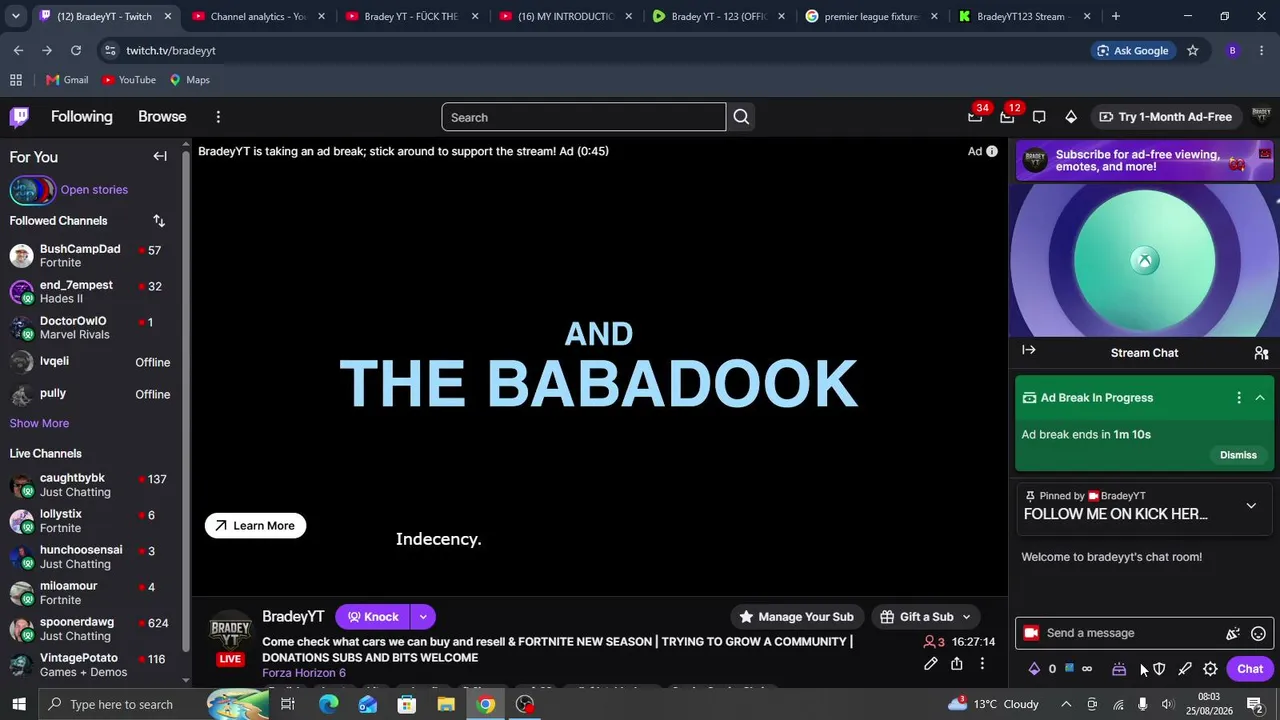Image resolution: width=1280 pixels, height=720 pixels.
Task: Open end_7empest channel in sidebar
Action: (x=92, y=292)
